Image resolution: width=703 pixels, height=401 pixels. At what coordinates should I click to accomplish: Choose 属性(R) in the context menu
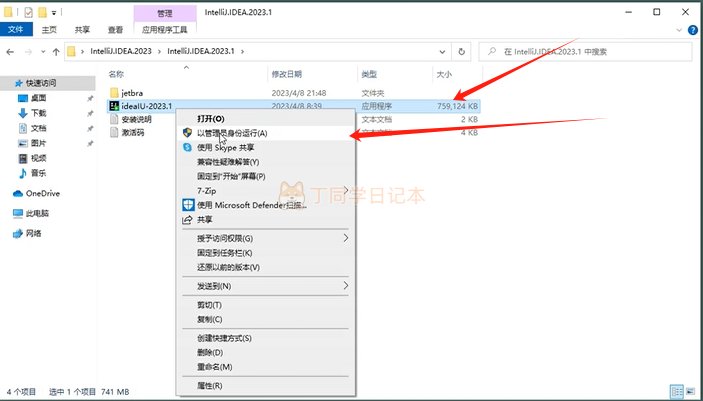click(x=265, y=386)
